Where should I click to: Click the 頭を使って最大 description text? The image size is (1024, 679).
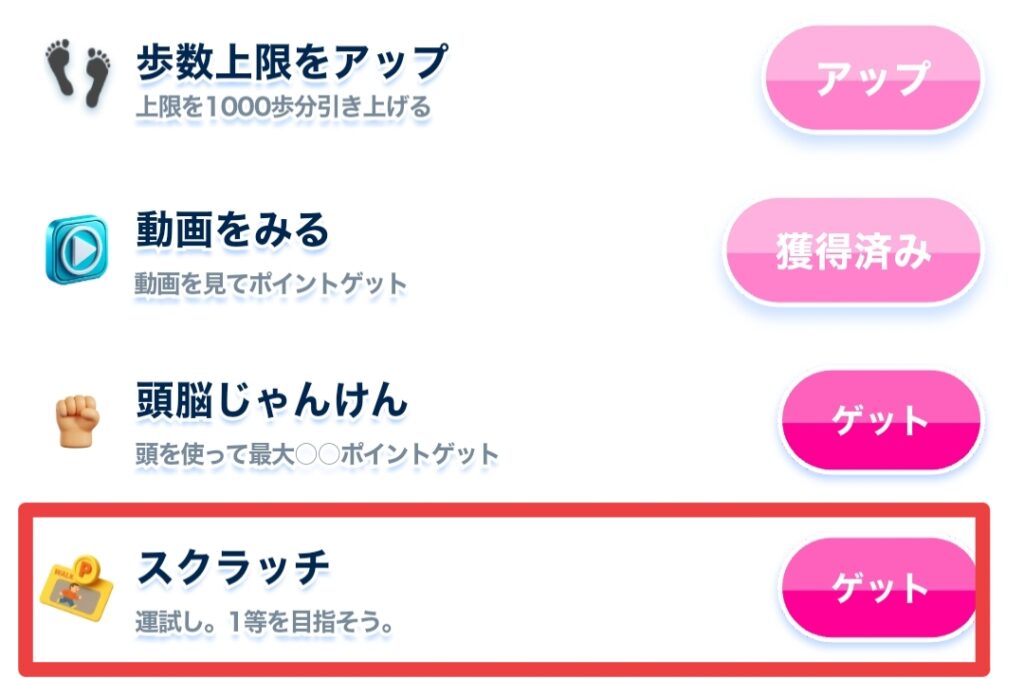[213, 455]
